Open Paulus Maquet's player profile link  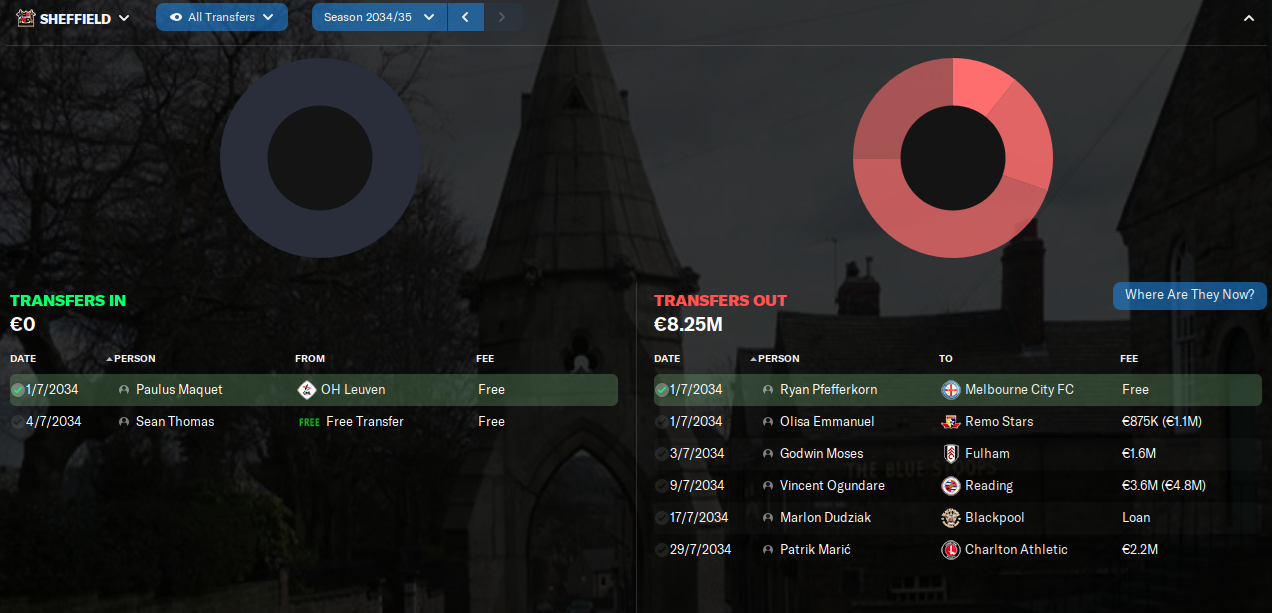click(x=179, y=390)
